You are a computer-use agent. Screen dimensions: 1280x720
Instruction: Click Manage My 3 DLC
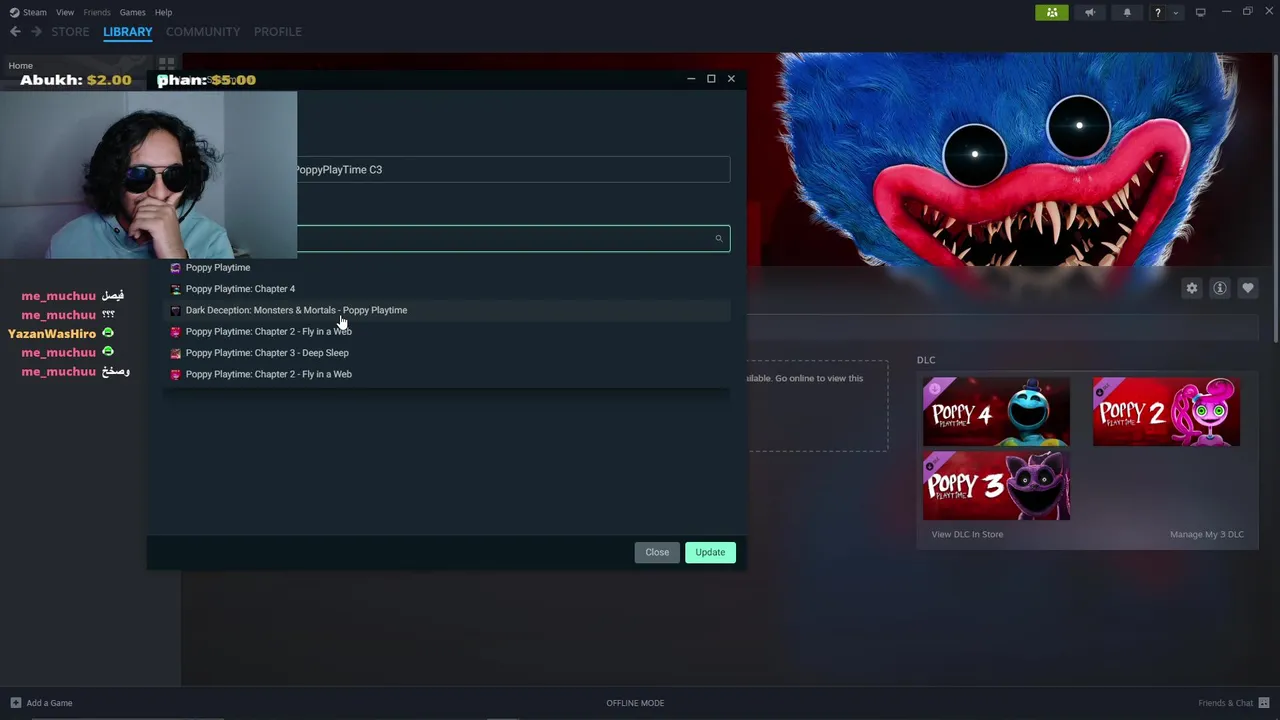tap(1207, 534)
